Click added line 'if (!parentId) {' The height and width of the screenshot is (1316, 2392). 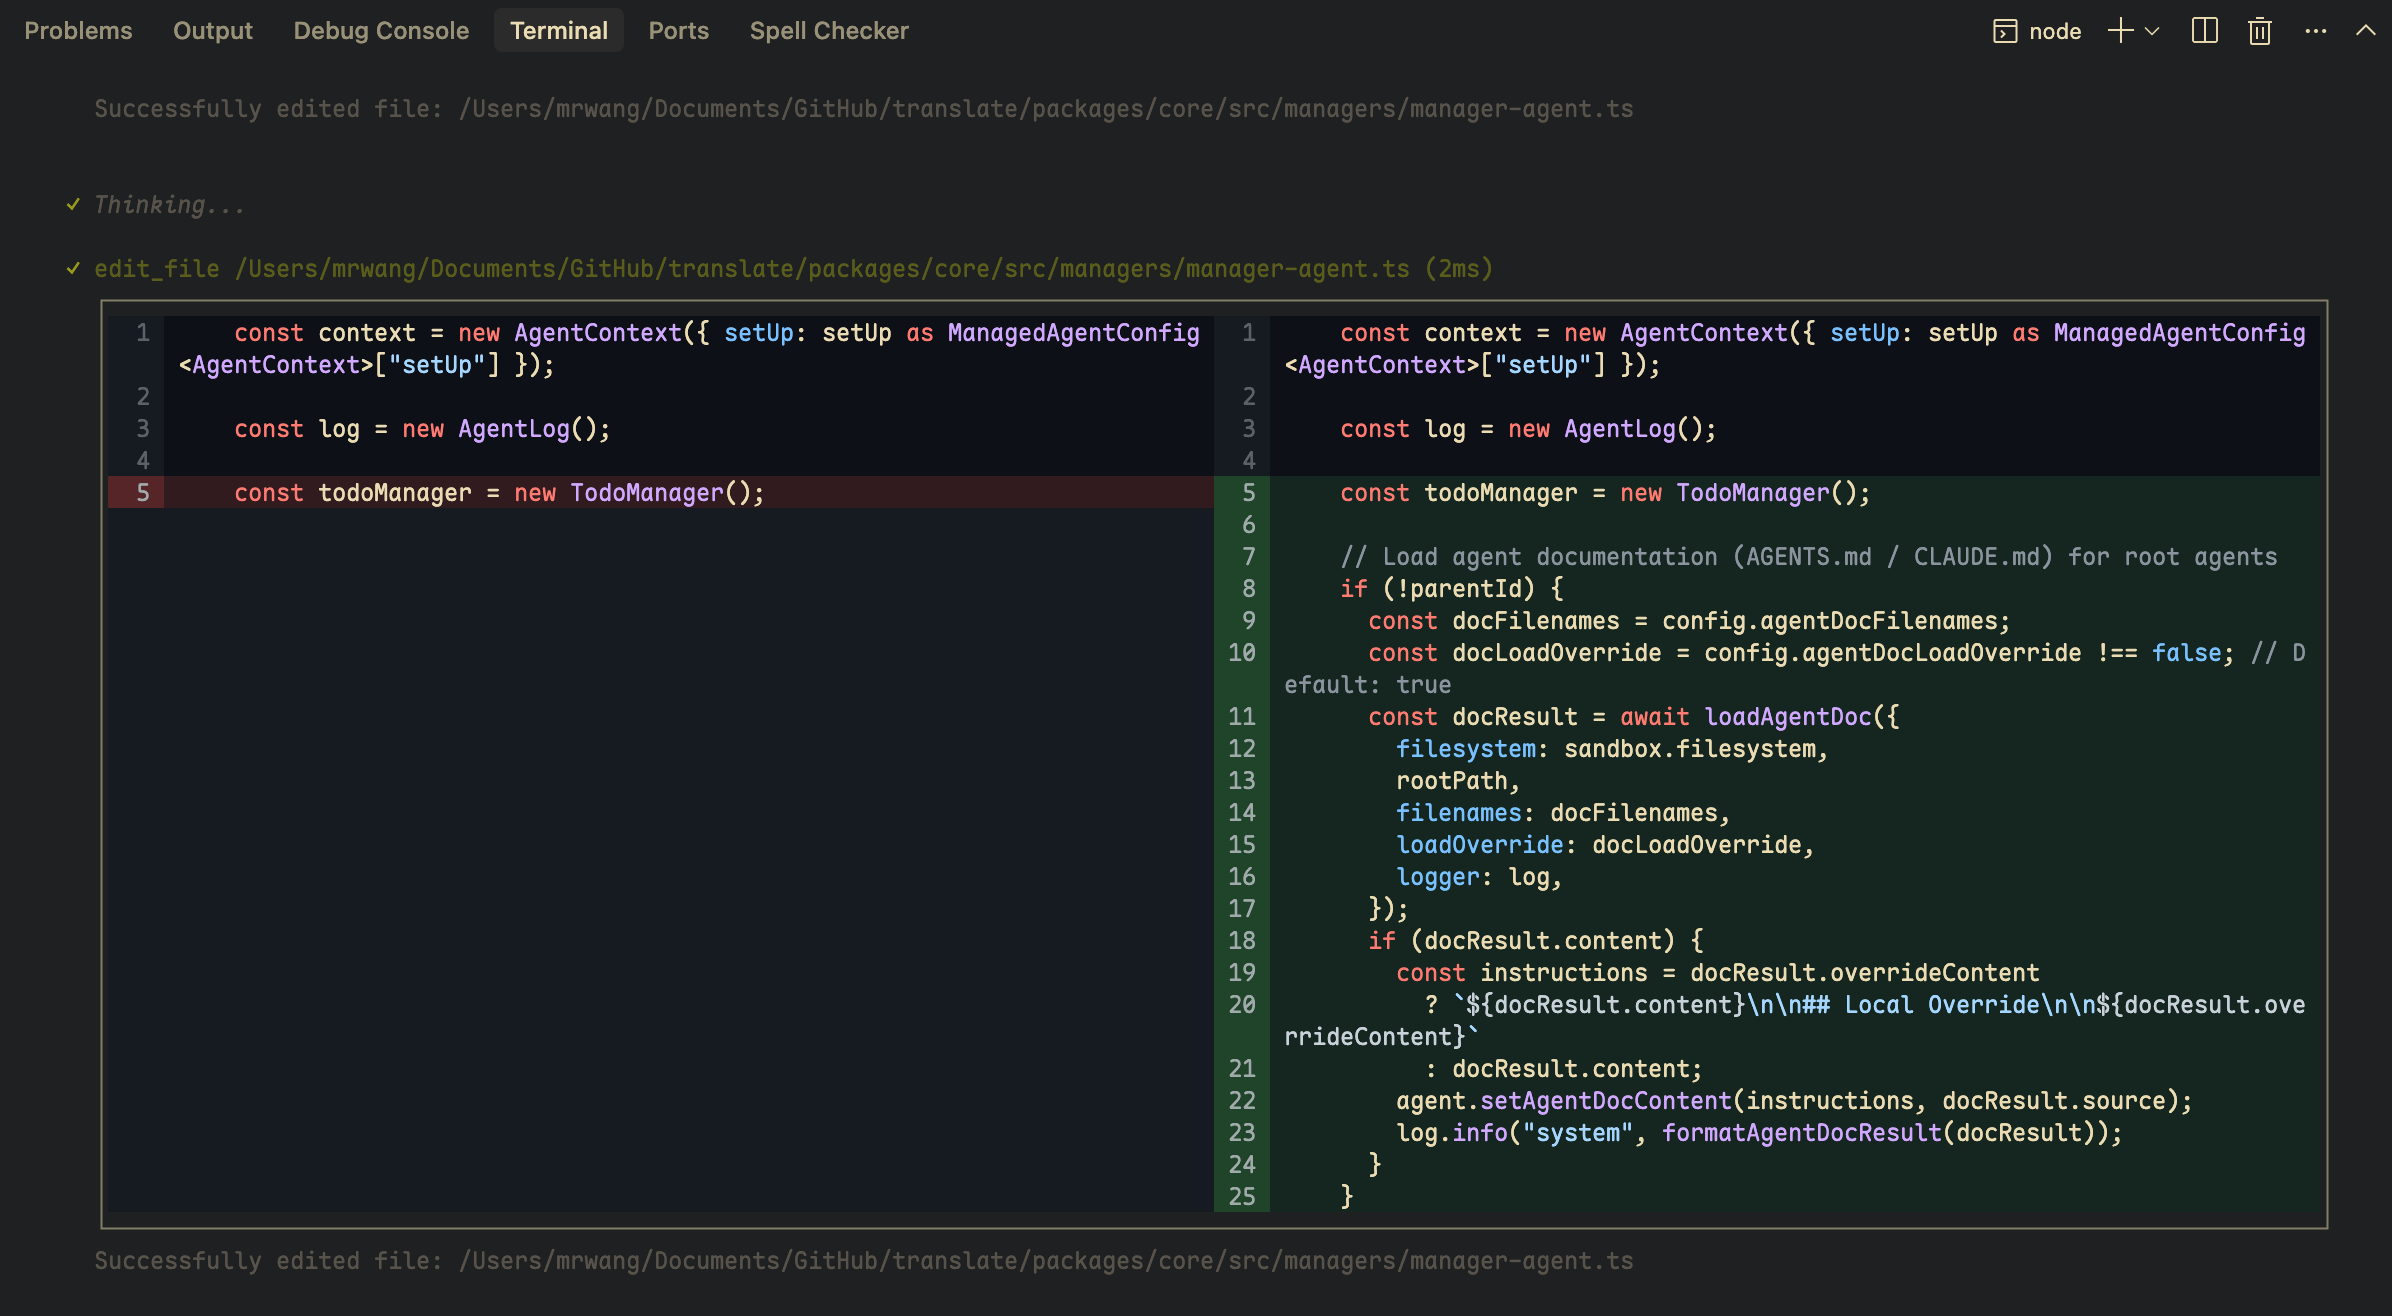point(1452,589)
